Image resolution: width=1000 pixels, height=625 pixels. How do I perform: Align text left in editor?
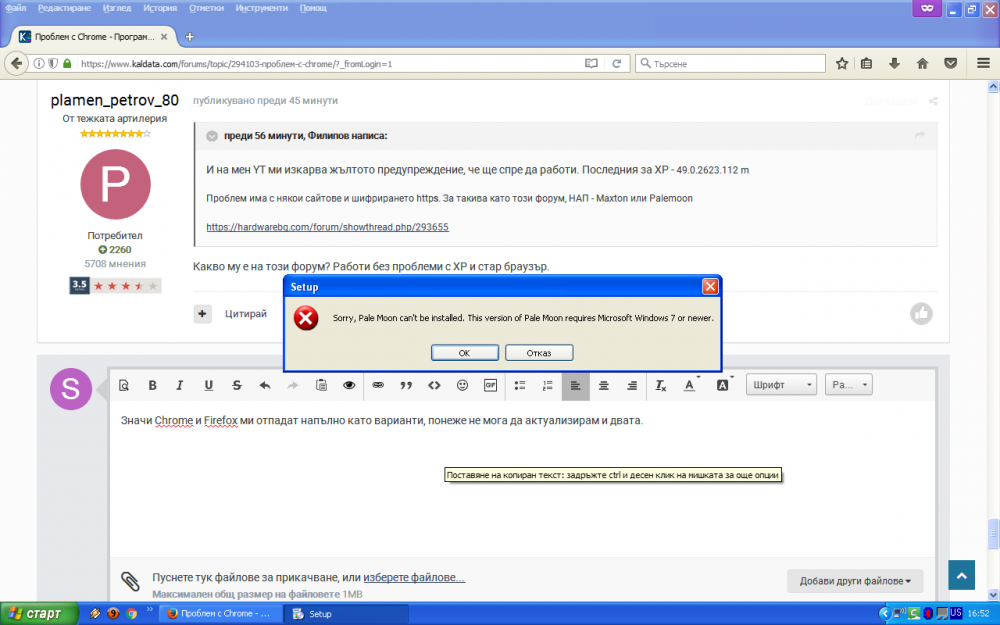click(x=575, y=385)
